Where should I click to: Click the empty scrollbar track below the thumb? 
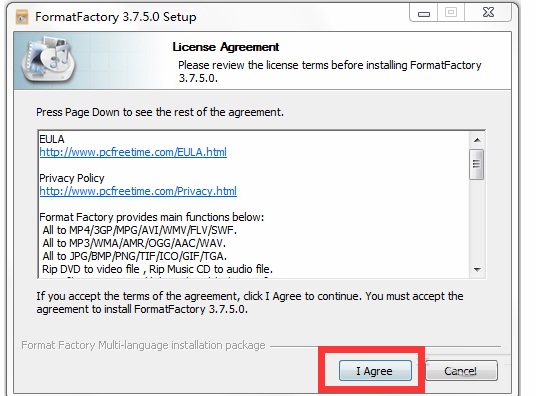click(477, 221)
